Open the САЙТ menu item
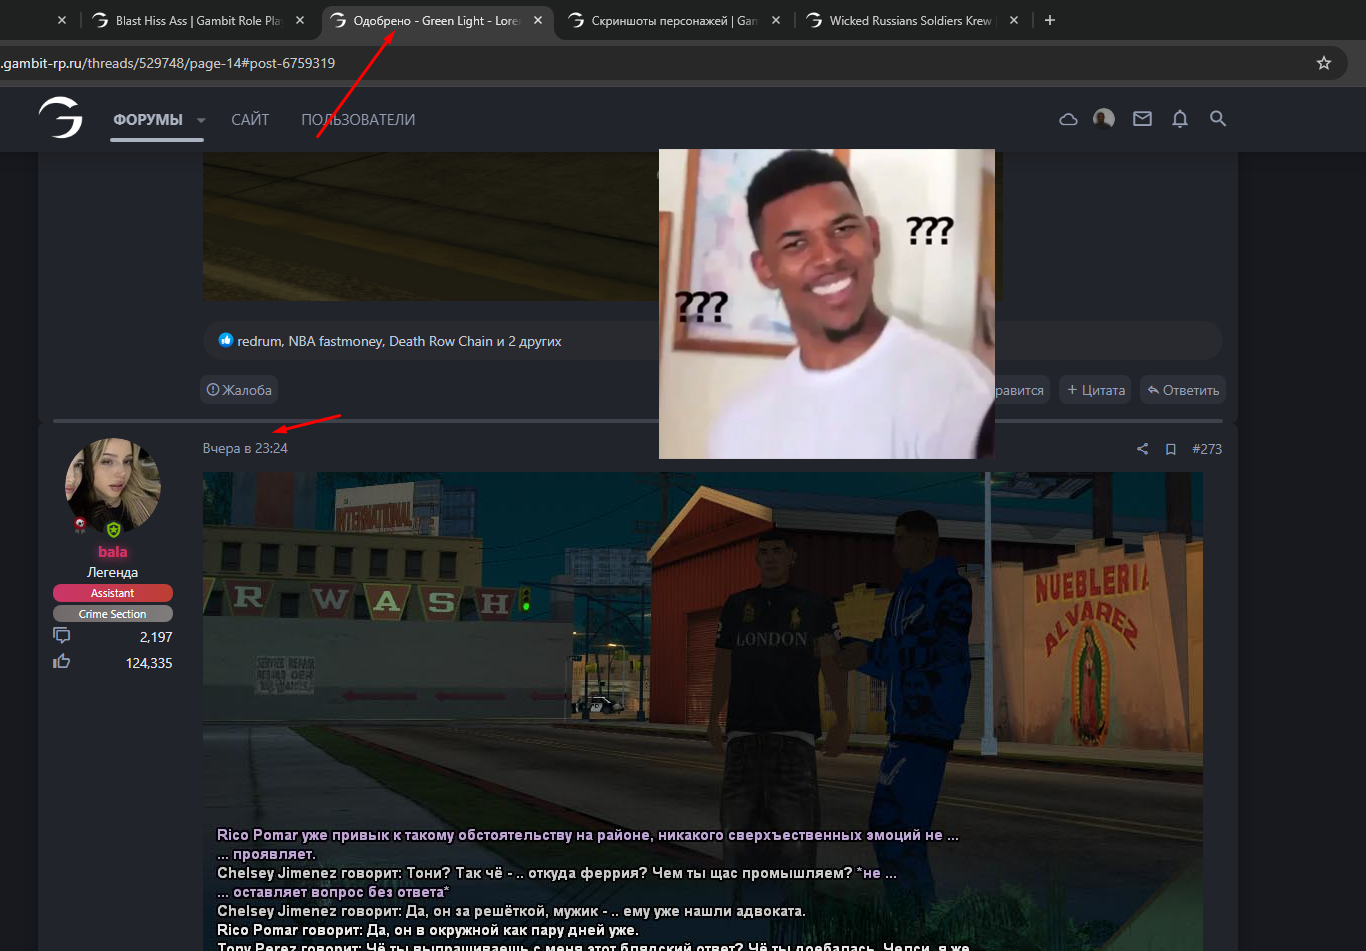Viewport: 1366px width, 951px height. 250,120
